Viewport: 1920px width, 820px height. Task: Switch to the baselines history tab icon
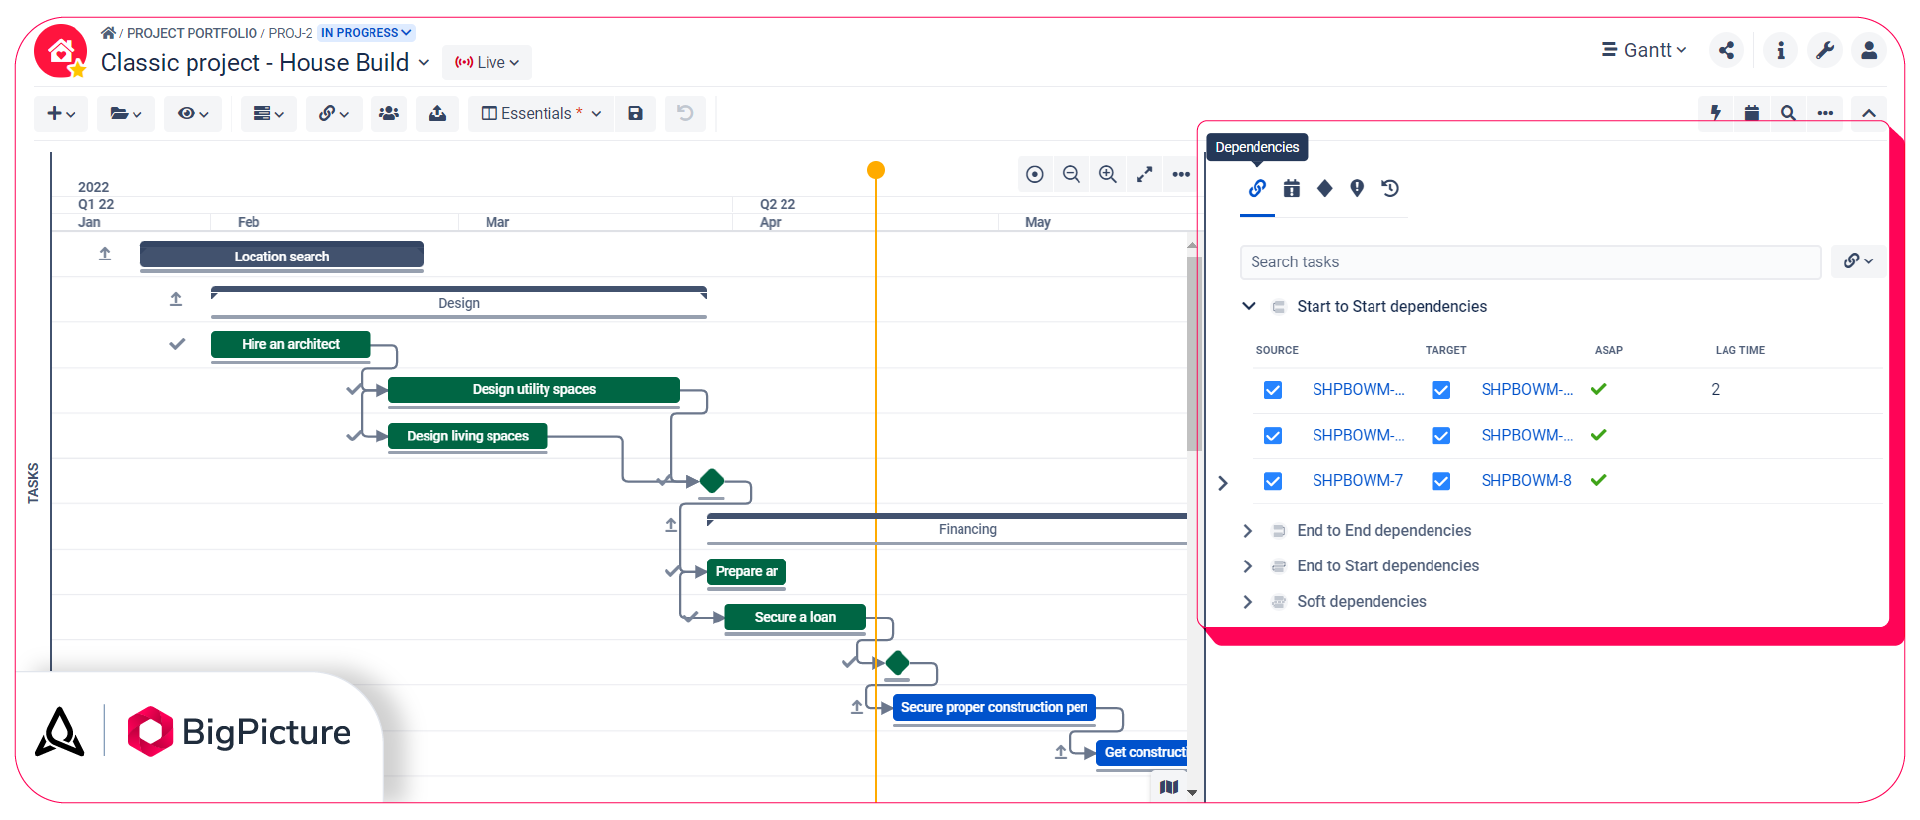pos(1390,188)
